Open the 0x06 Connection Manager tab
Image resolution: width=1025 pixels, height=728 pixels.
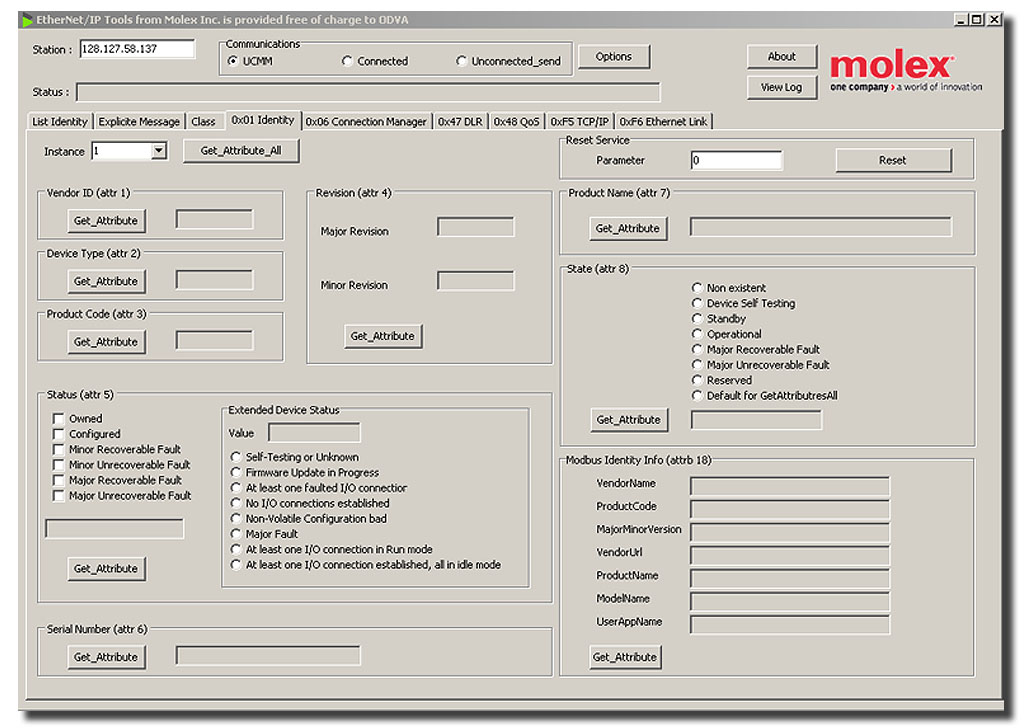coord(366,122)
